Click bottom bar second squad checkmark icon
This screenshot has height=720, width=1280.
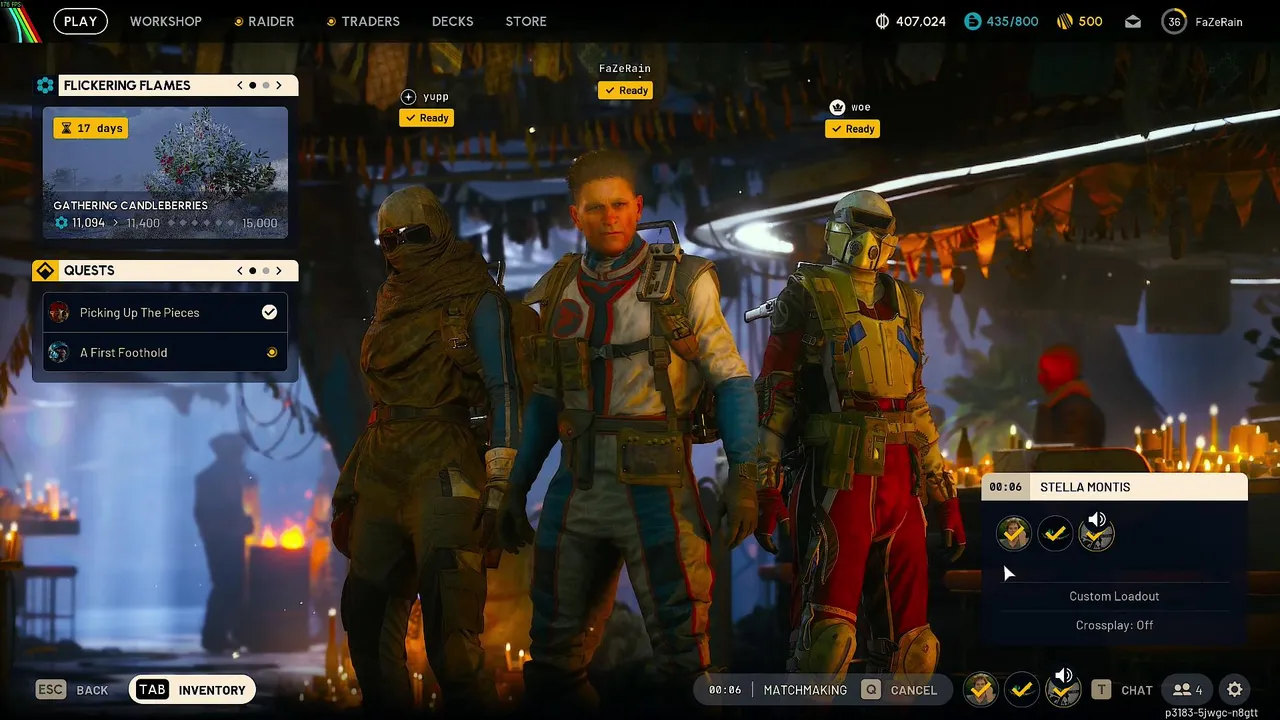[x=1022, y=690]
